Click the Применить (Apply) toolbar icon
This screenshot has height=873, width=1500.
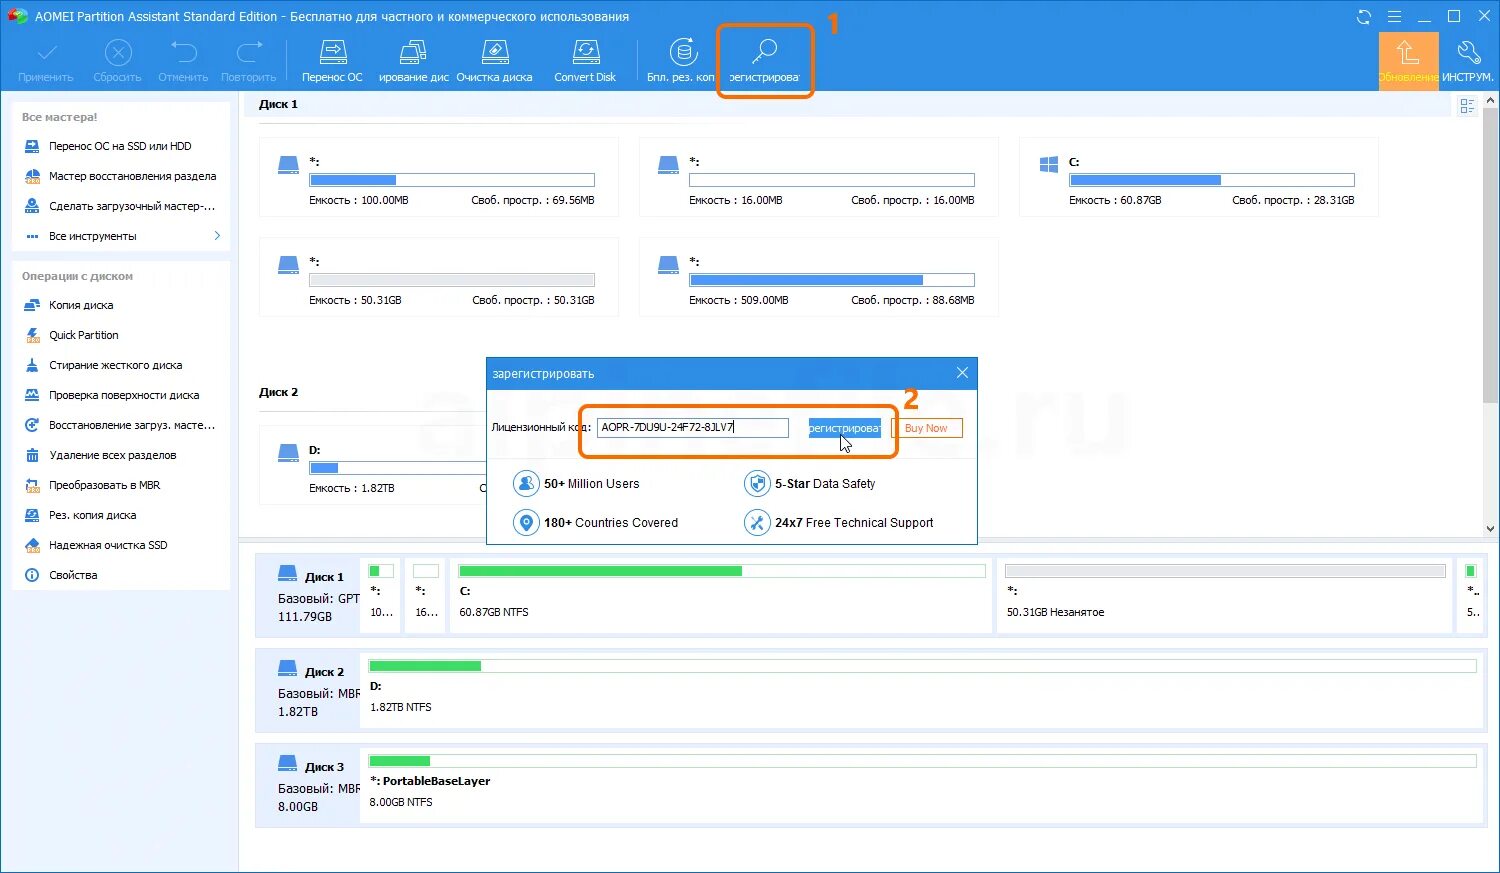tap(46, 61)
